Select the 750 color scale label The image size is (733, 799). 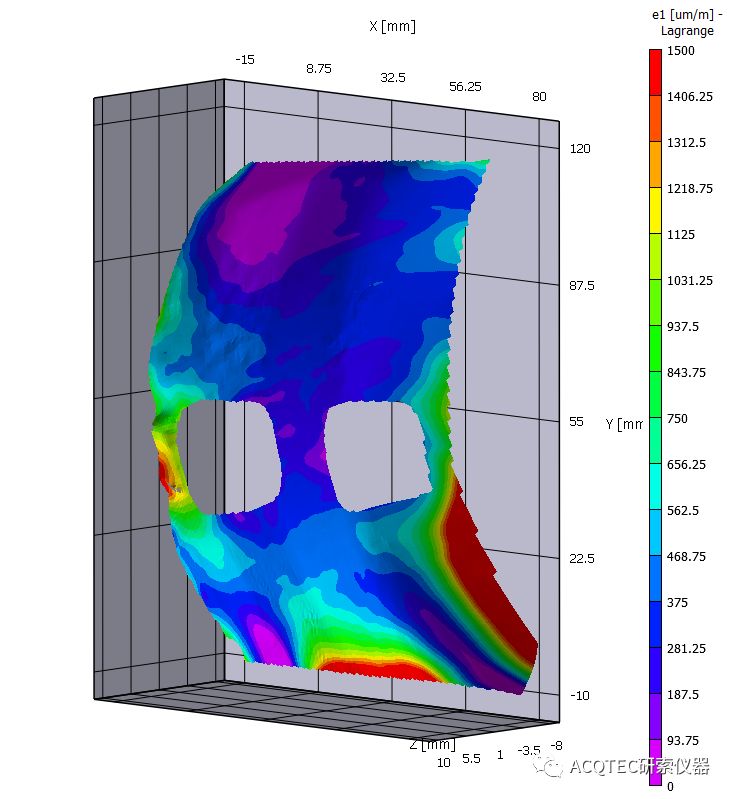[677, 419]
